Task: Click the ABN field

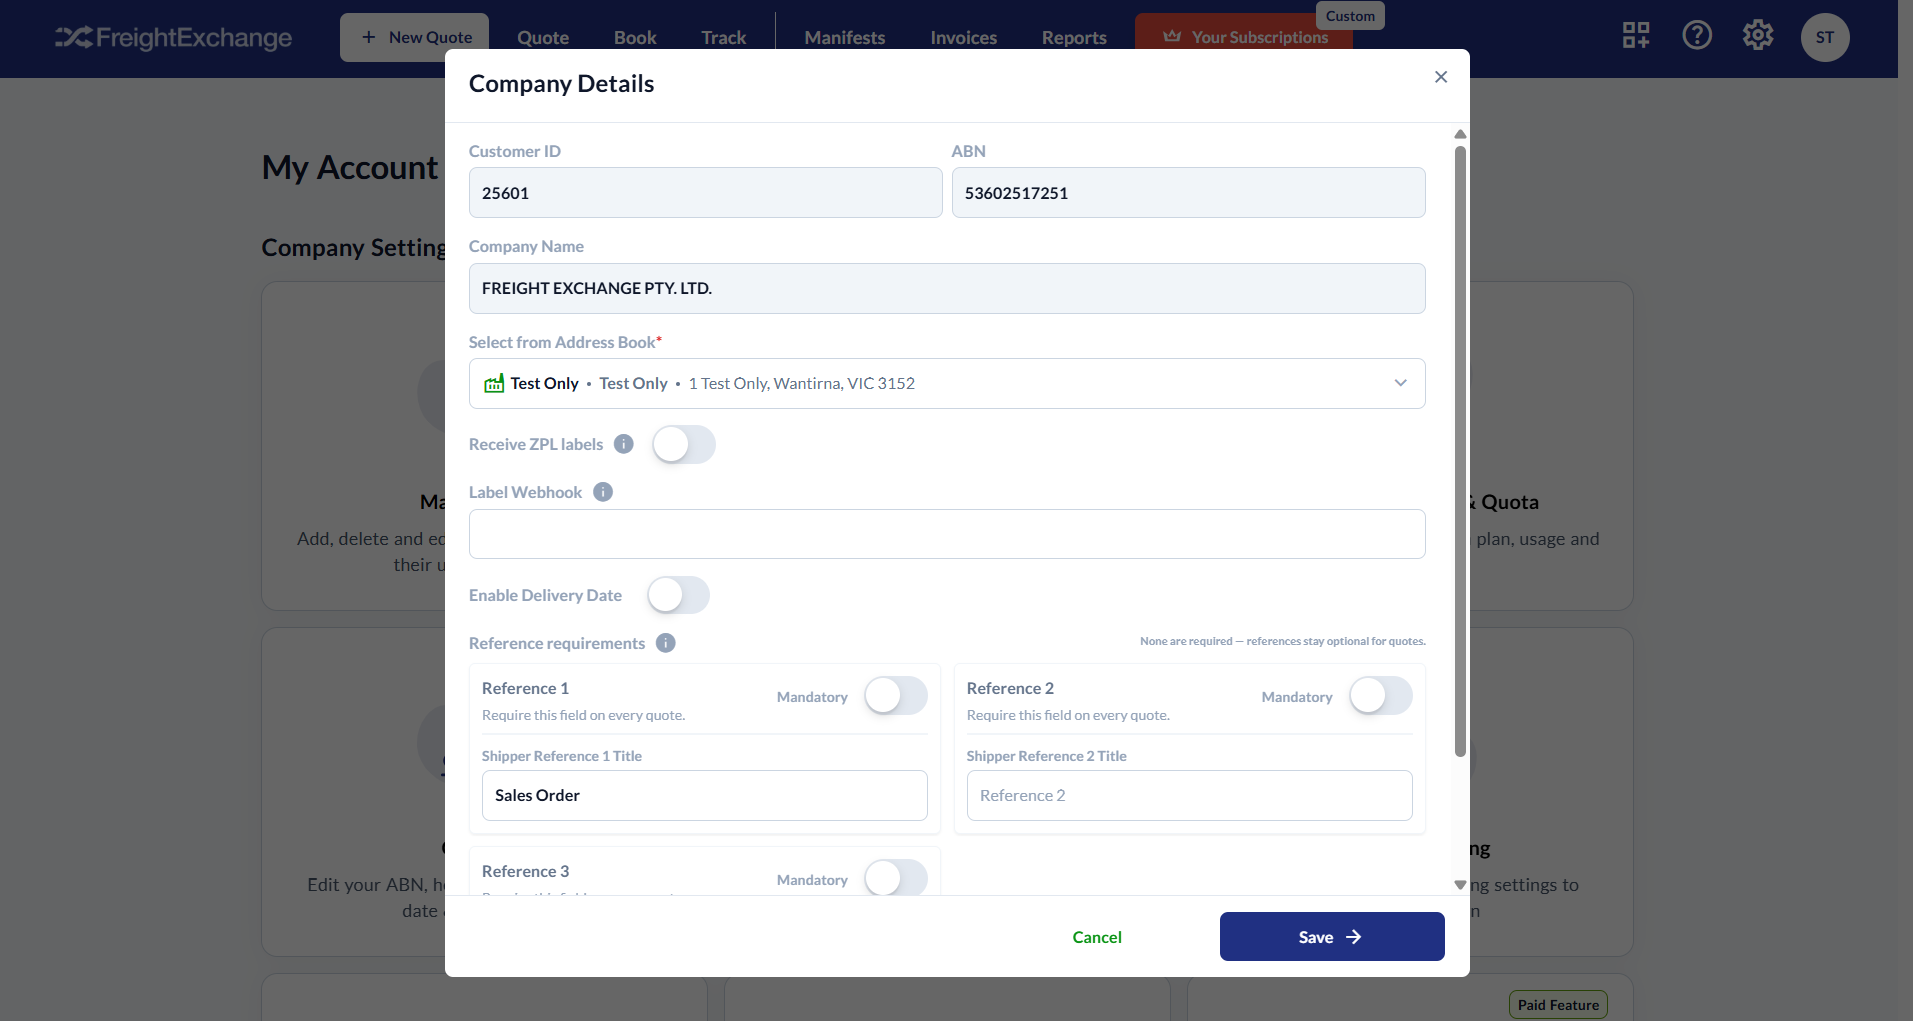Action: click(1189, 193)
